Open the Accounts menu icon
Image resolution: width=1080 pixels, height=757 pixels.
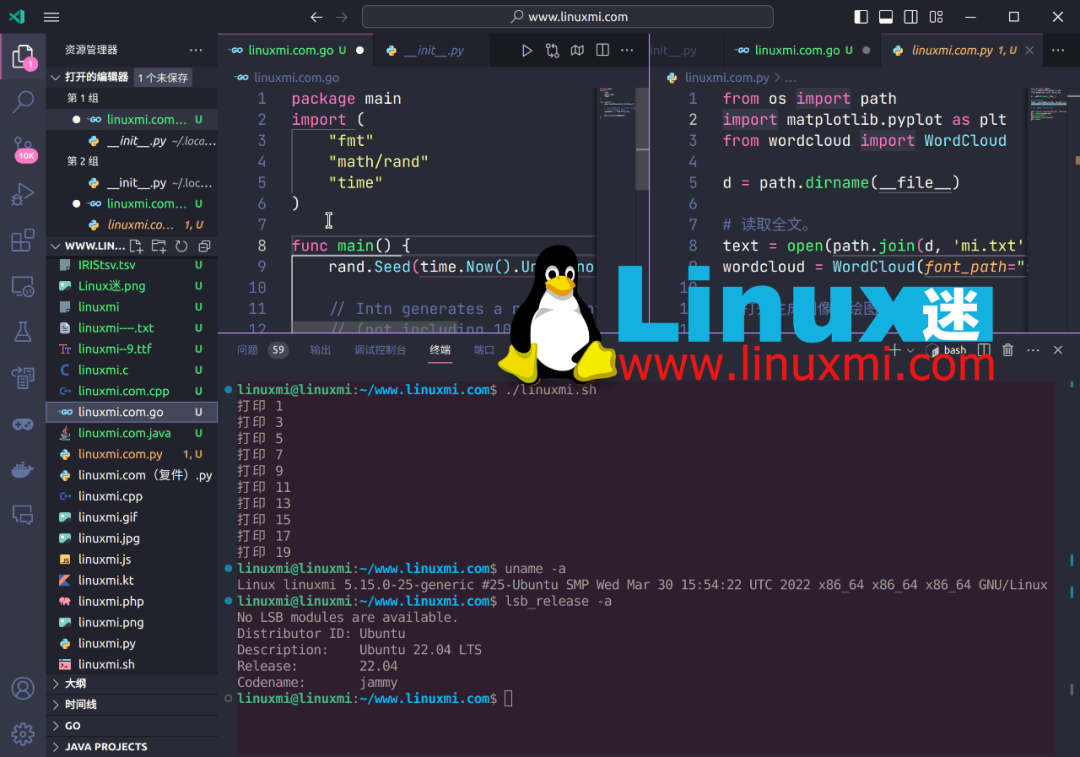coord(23,688)
